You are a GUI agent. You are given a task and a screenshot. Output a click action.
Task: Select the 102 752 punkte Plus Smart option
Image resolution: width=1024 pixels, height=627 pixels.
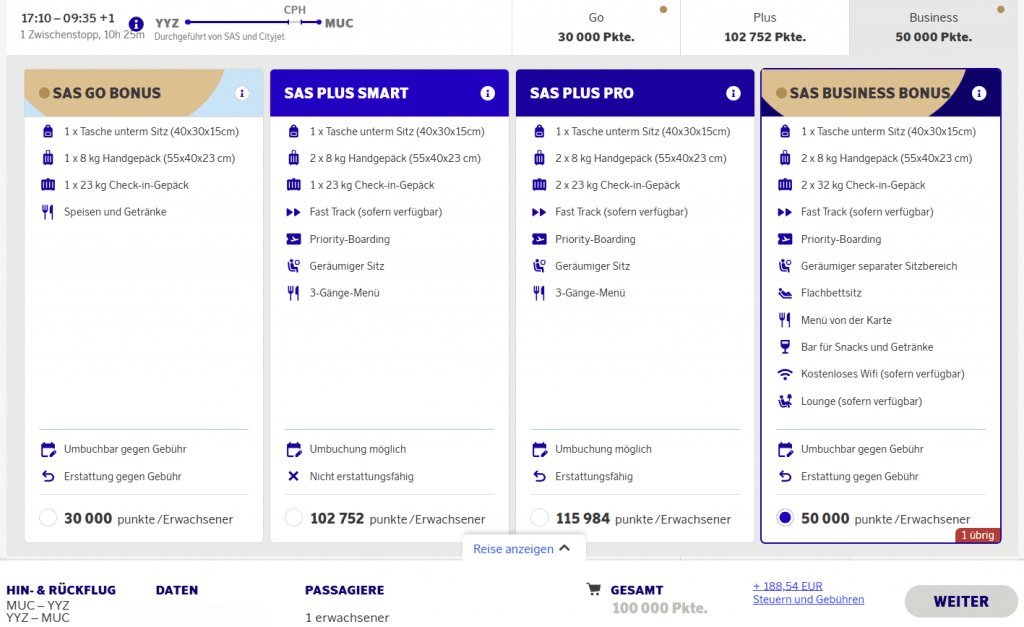[x=294, y=518]
